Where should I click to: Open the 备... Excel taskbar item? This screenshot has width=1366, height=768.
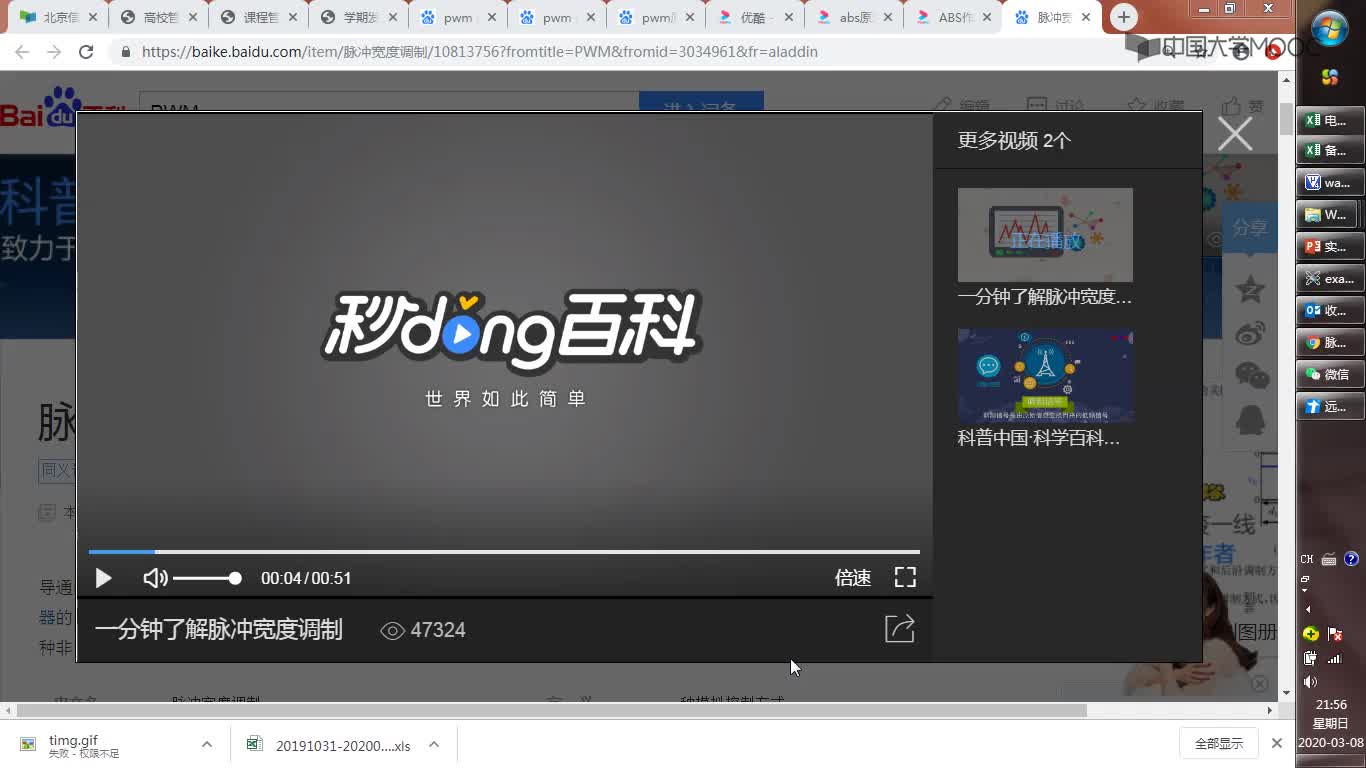[1330, 151]
